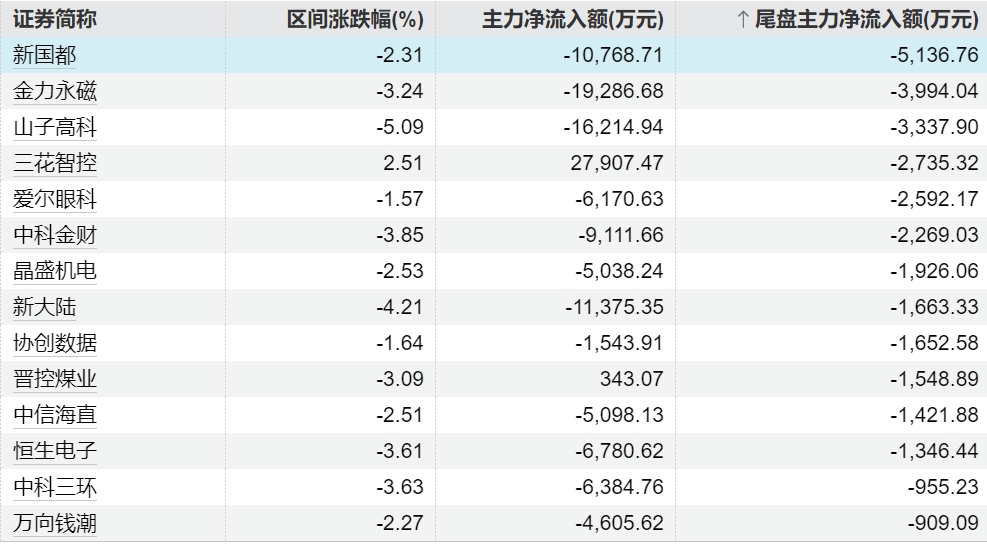Open the 新大陆 stock link
The width and height of the screenshot is (987, 544).
44,307
